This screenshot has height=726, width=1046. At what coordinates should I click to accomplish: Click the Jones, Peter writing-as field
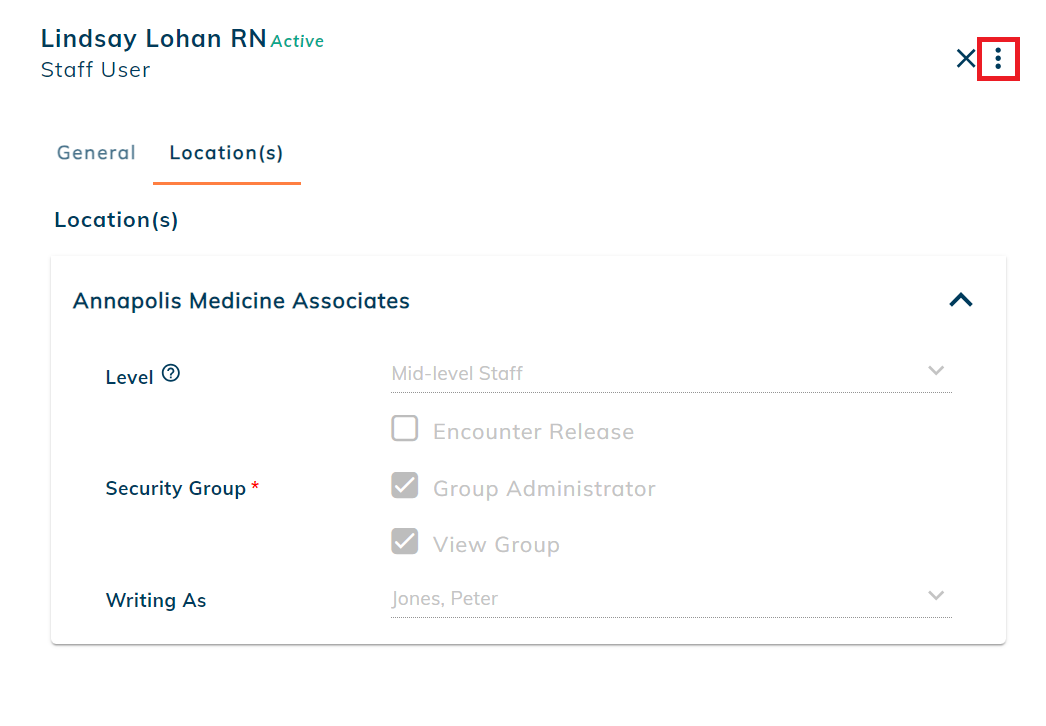coord(671,599)
